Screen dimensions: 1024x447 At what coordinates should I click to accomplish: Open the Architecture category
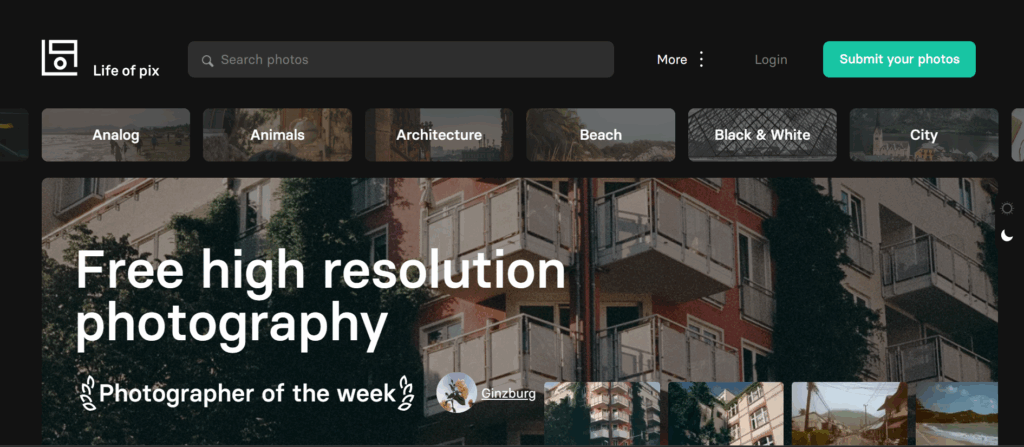coord(439,135)
